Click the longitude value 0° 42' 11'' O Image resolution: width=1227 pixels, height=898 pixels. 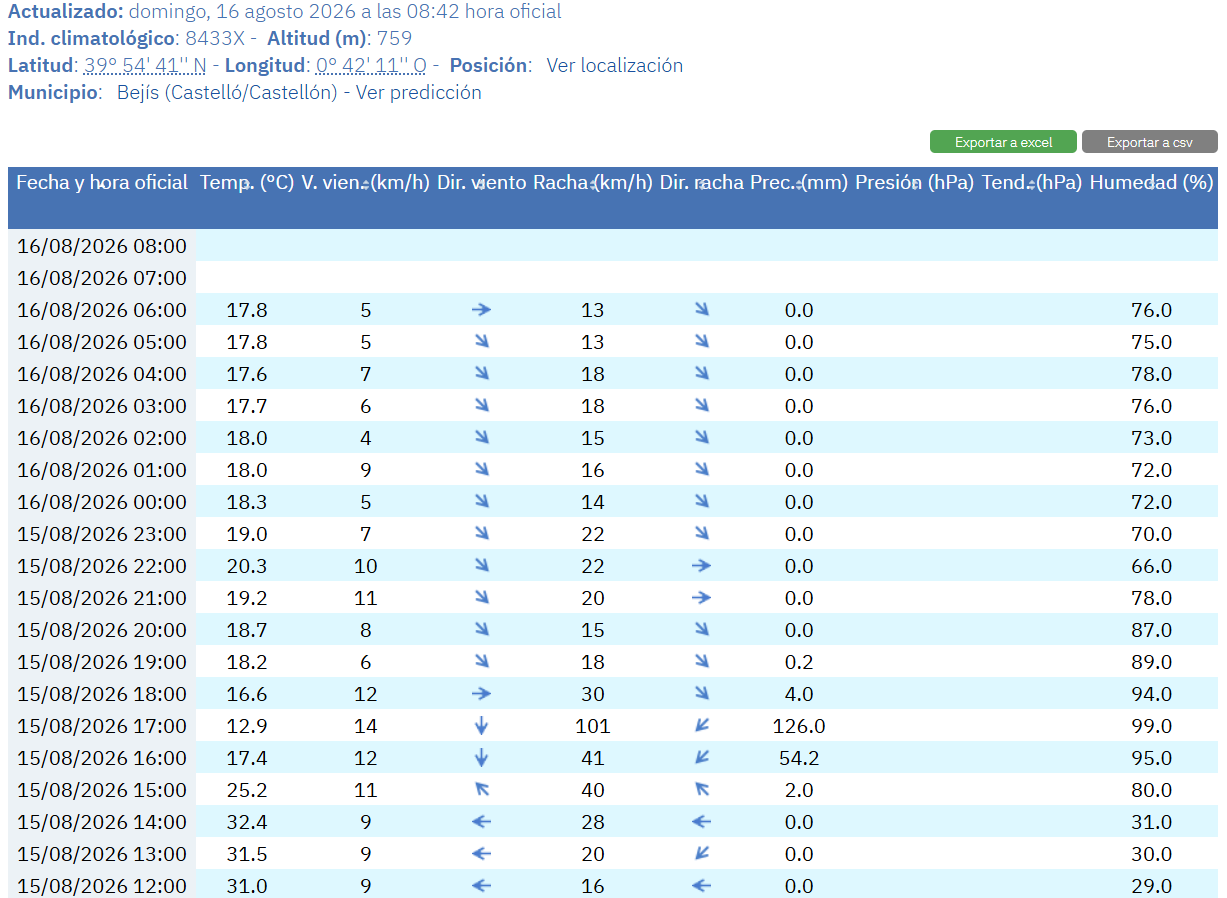click(371, 65)
